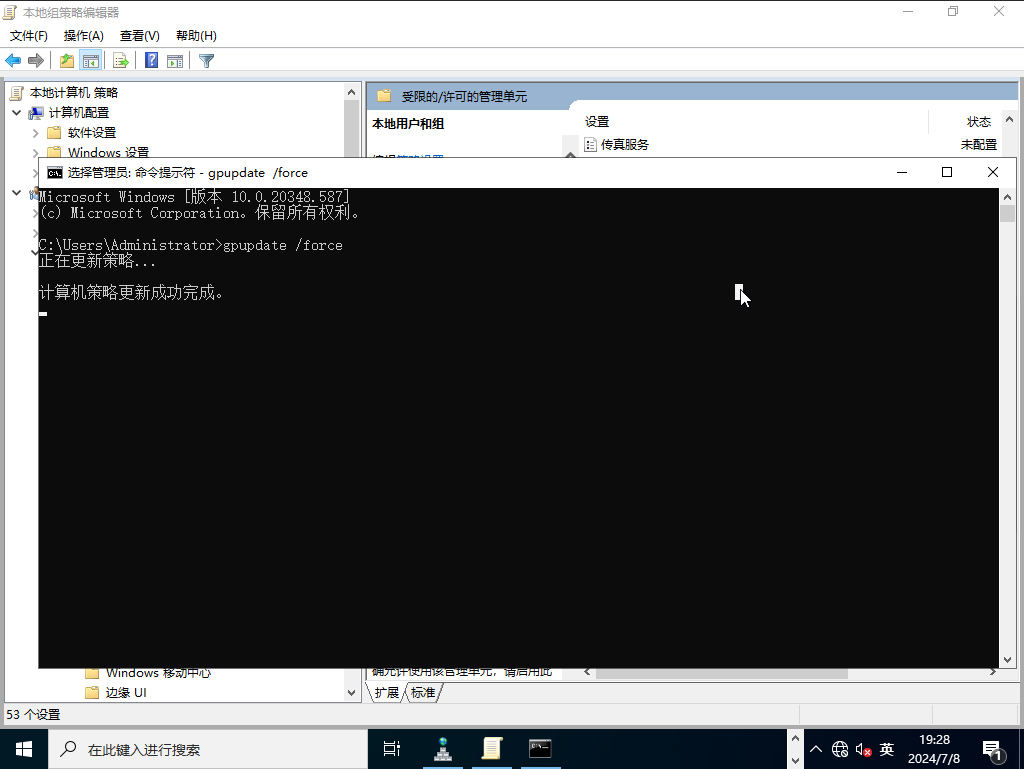Image resolution: width=1024 pixels, height=769 pixels.
Task: Select Windows 移动中心 folder
Action: pyautogui.click(x=159, y=673)
